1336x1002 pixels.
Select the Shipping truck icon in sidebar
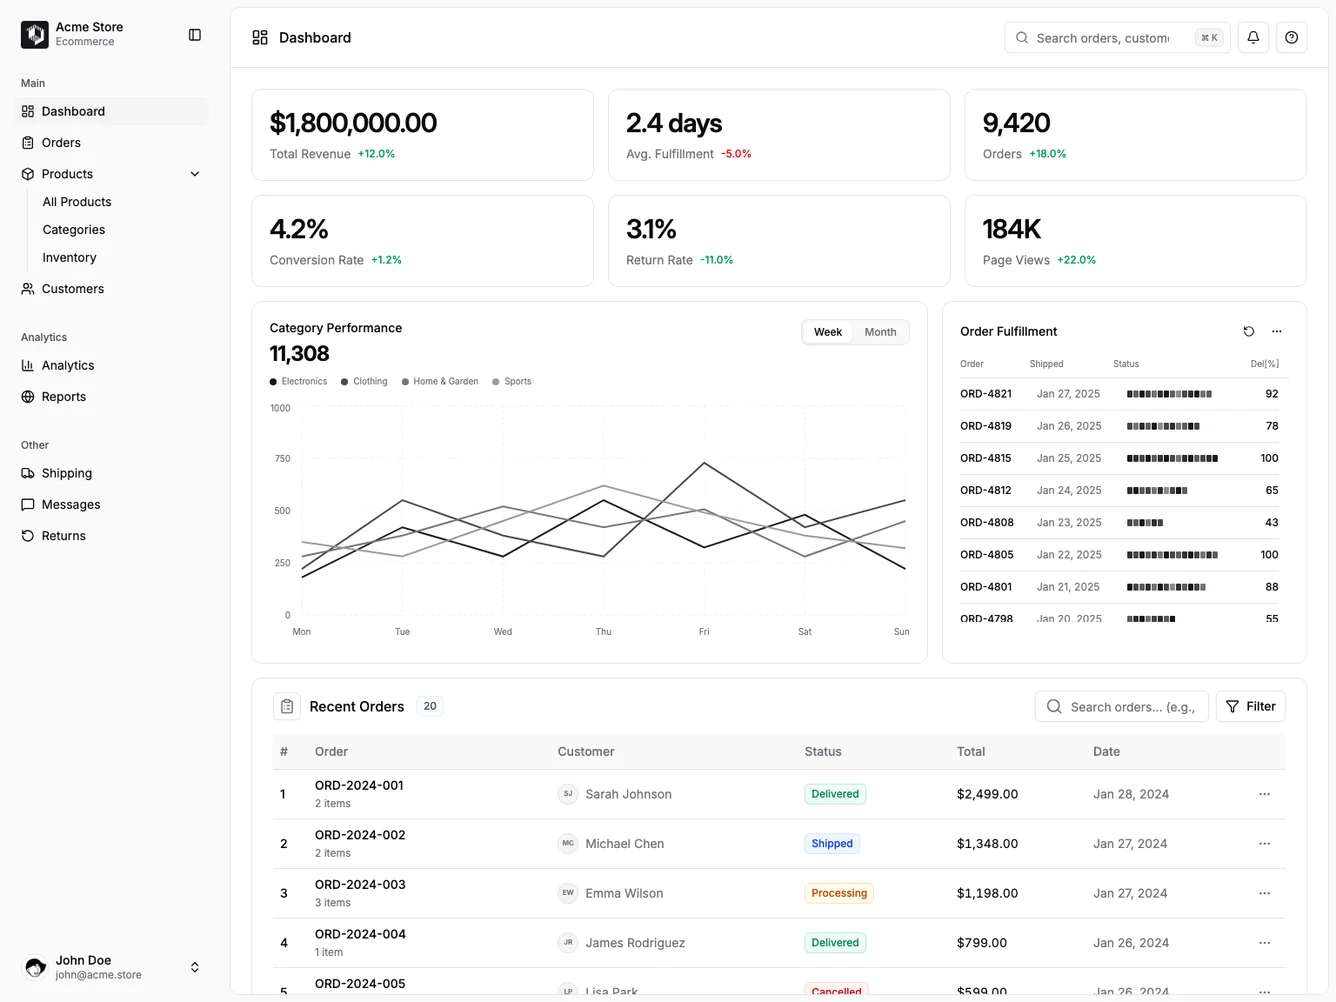coord(28,473)
